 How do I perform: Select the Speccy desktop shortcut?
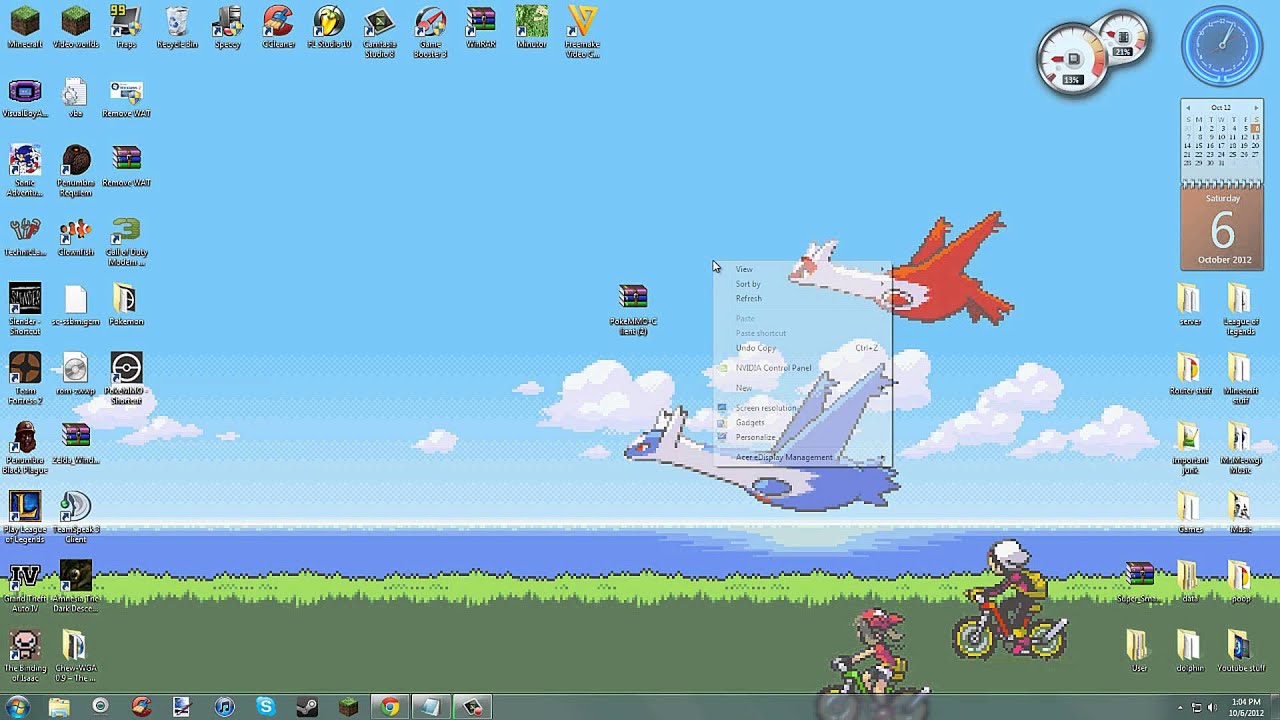(x=227, y=27)
